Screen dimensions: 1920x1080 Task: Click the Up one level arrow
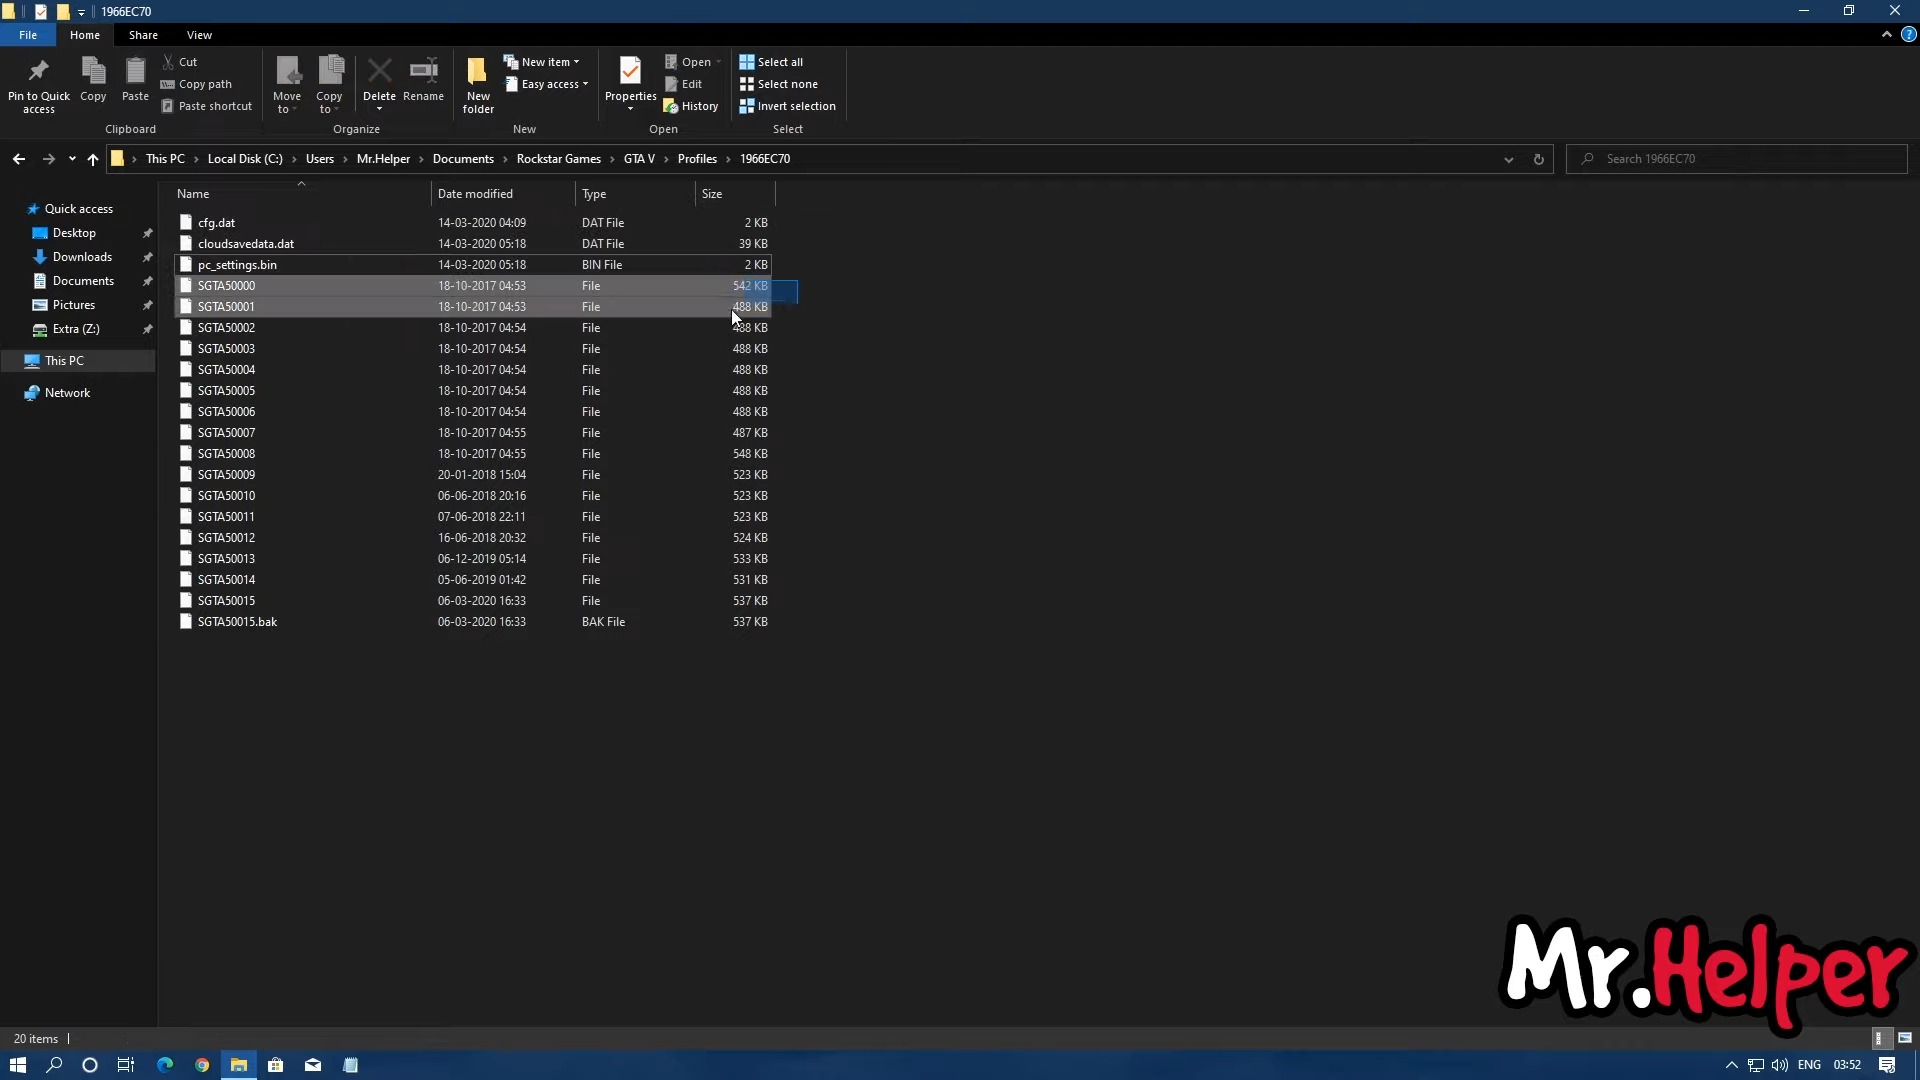pyautogui.click(x=93, y=159)
